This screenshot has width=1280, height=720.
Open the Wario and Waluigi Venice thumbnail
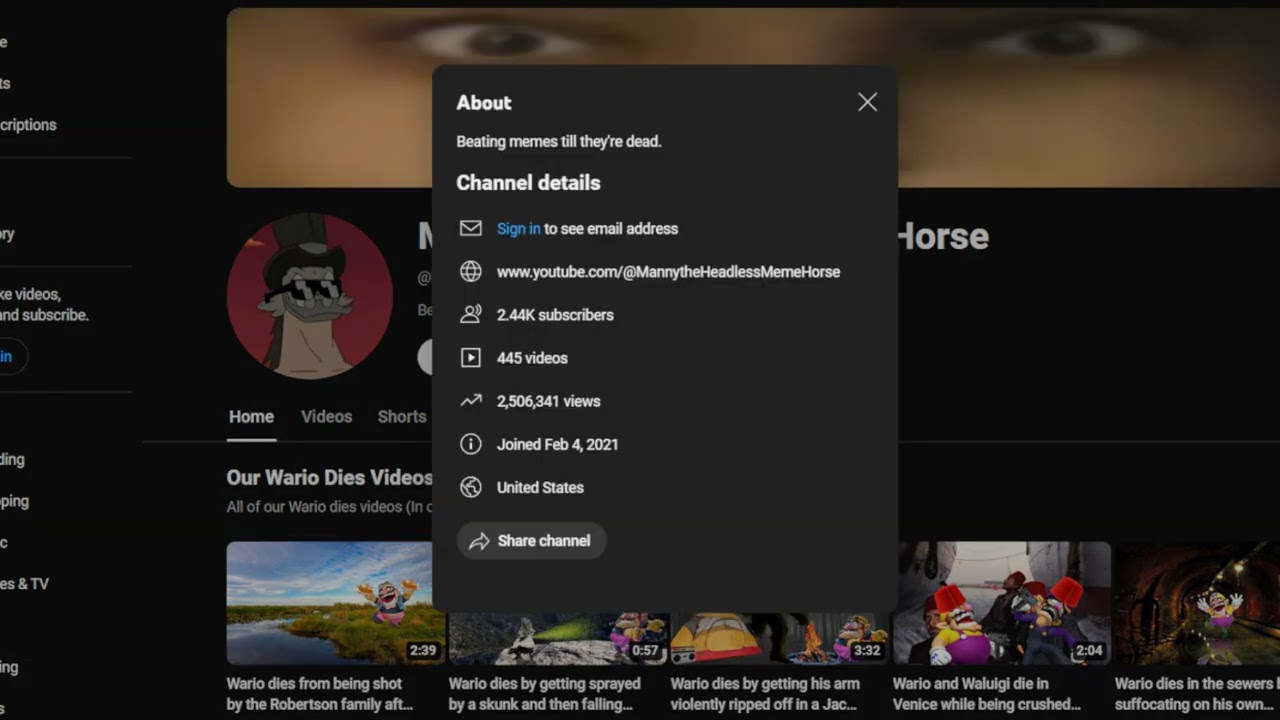1004,603
